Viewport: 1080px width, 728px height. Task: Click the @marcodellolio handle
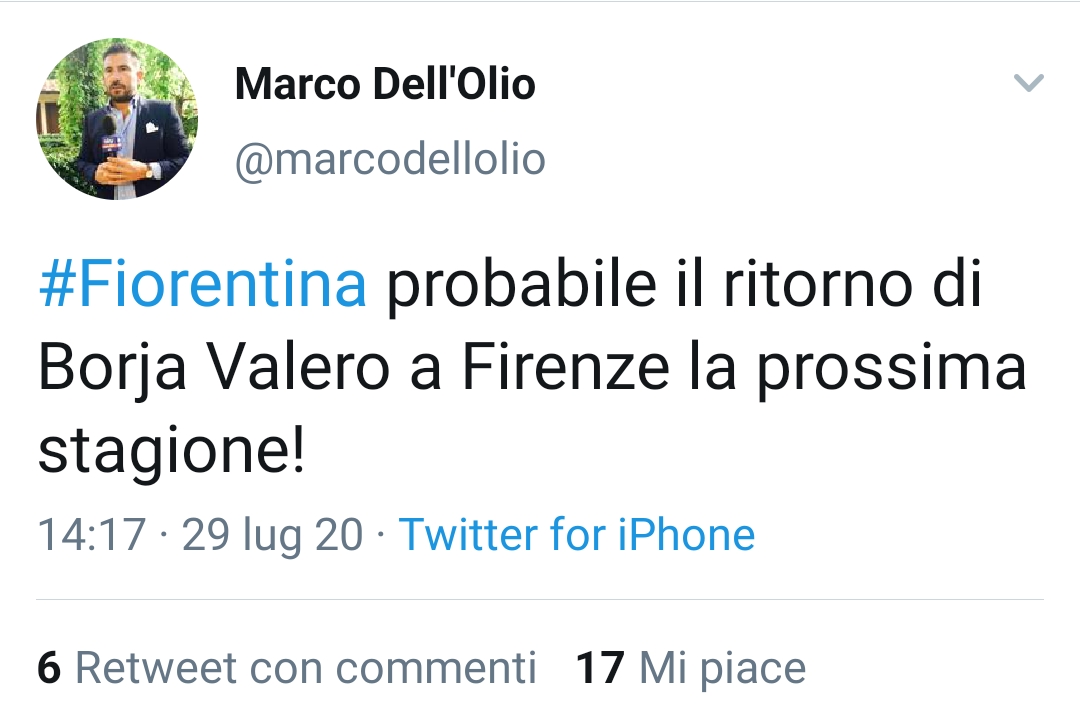point(390,160)
